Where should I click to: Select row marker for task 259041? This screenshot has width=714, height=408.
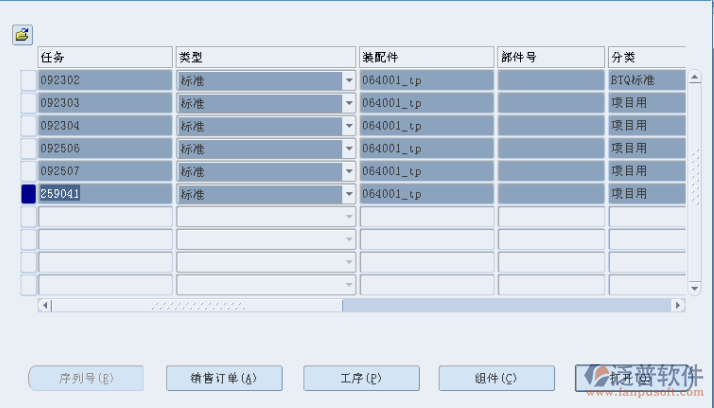point(28,194)
